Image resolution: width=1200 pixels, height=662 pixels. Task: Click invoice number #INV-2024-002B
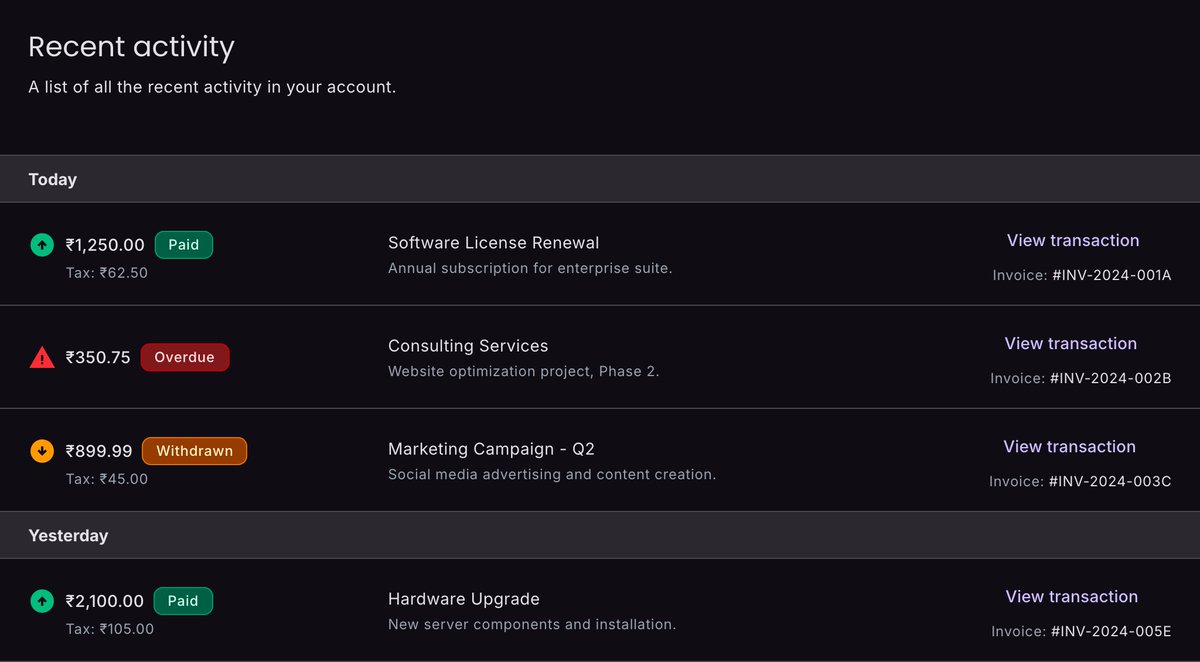pos(1111,378)
